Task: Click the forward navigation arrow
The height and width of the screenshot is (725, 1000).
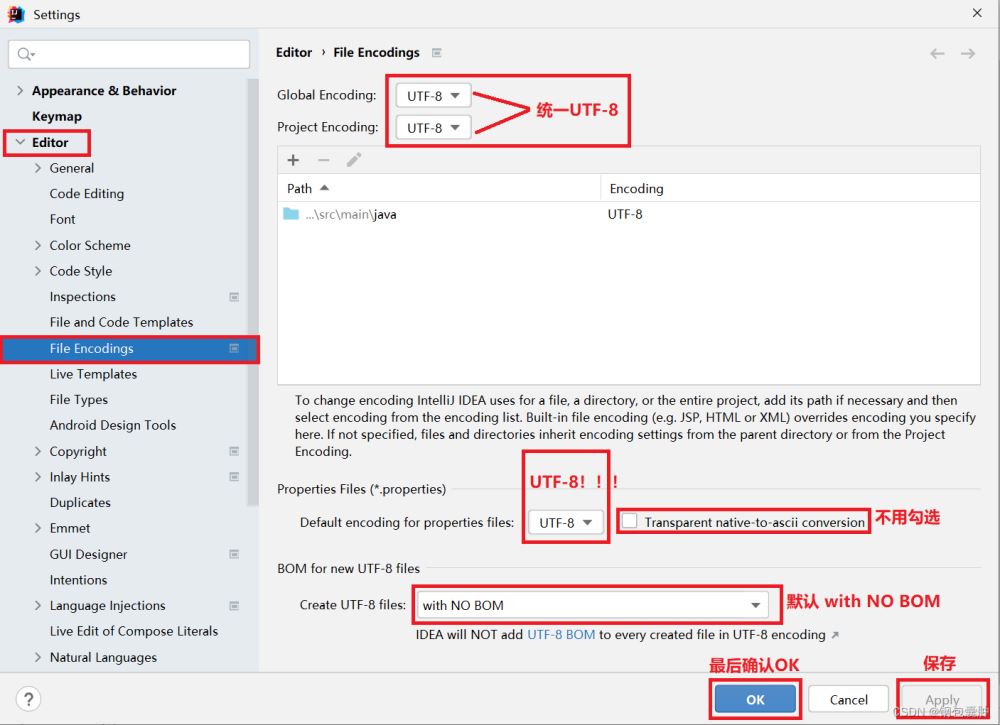Action: point(968,54)
